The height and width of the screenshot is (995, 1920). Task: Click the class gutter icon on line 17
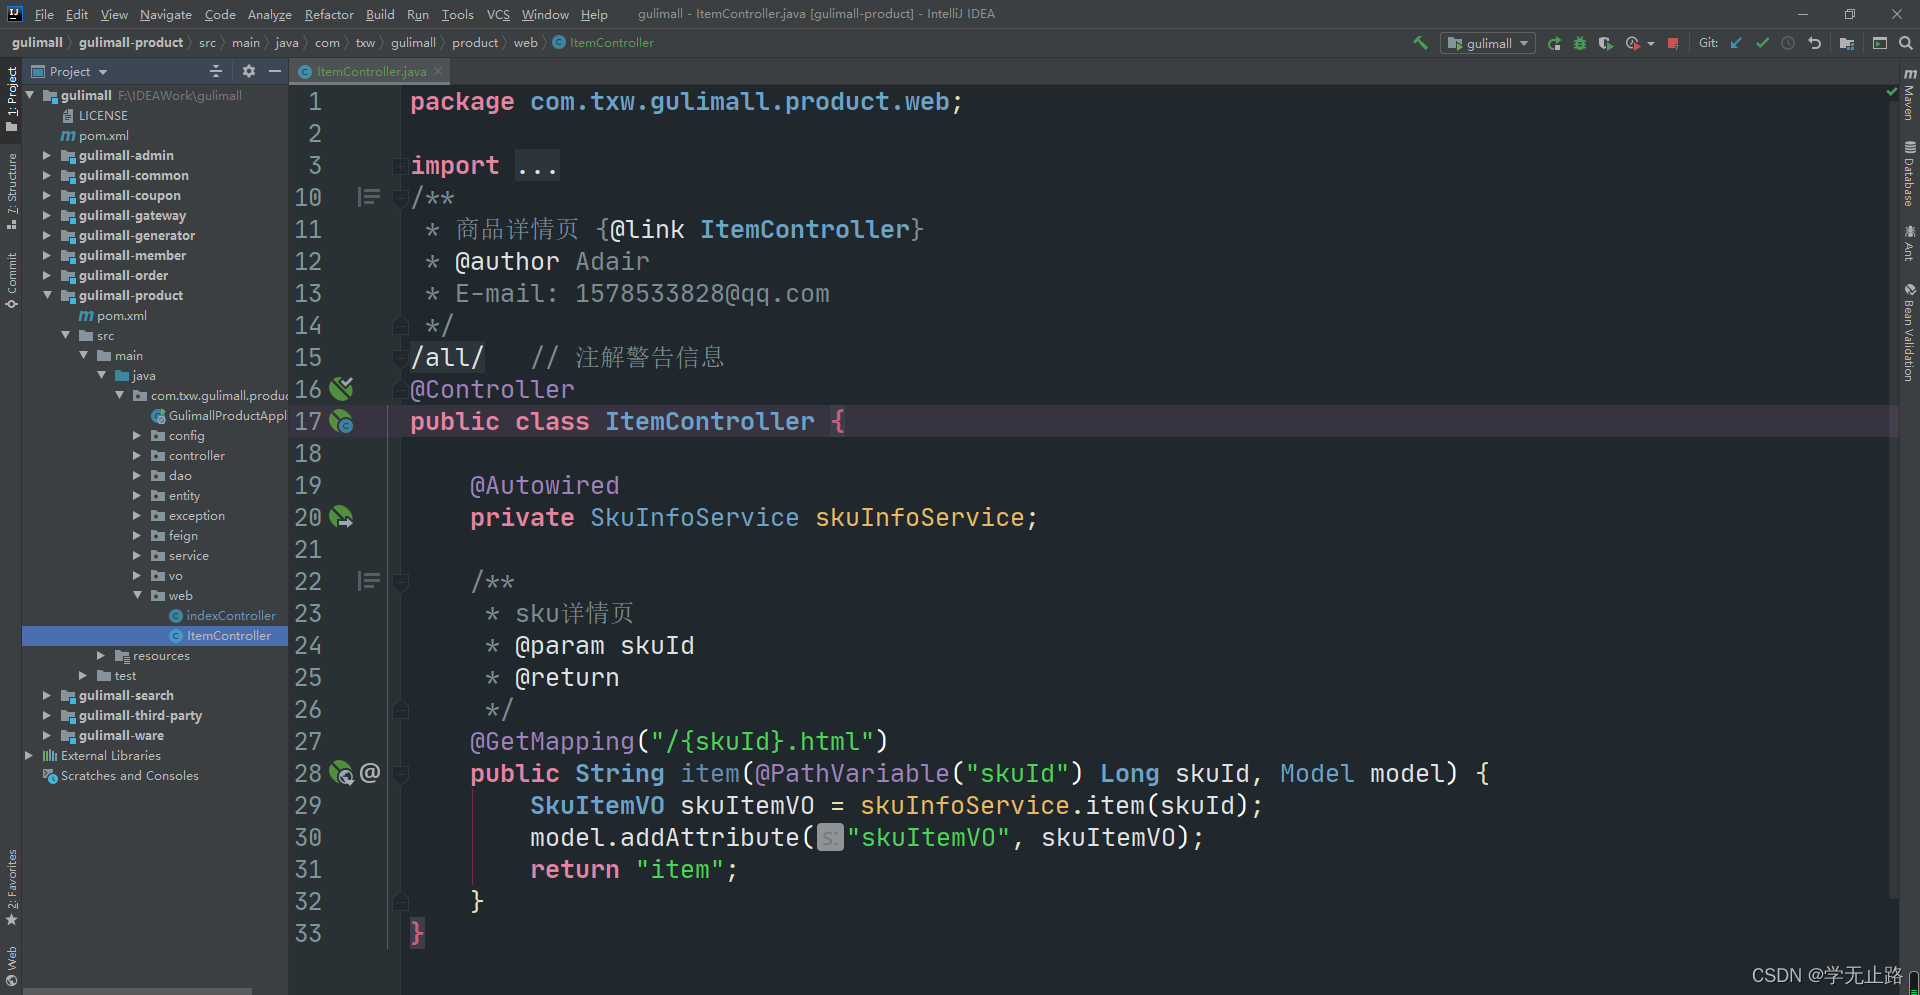[341, 421]
